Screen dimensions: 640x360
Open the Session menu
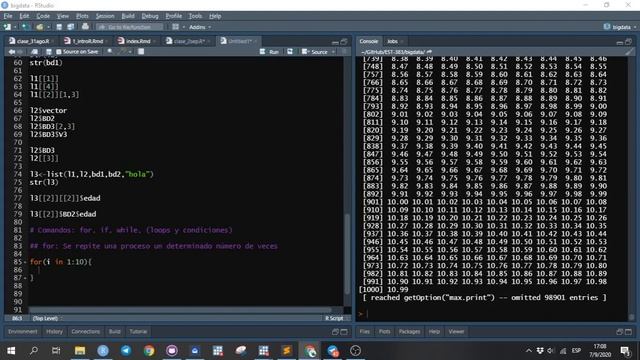tap(105, 16)
